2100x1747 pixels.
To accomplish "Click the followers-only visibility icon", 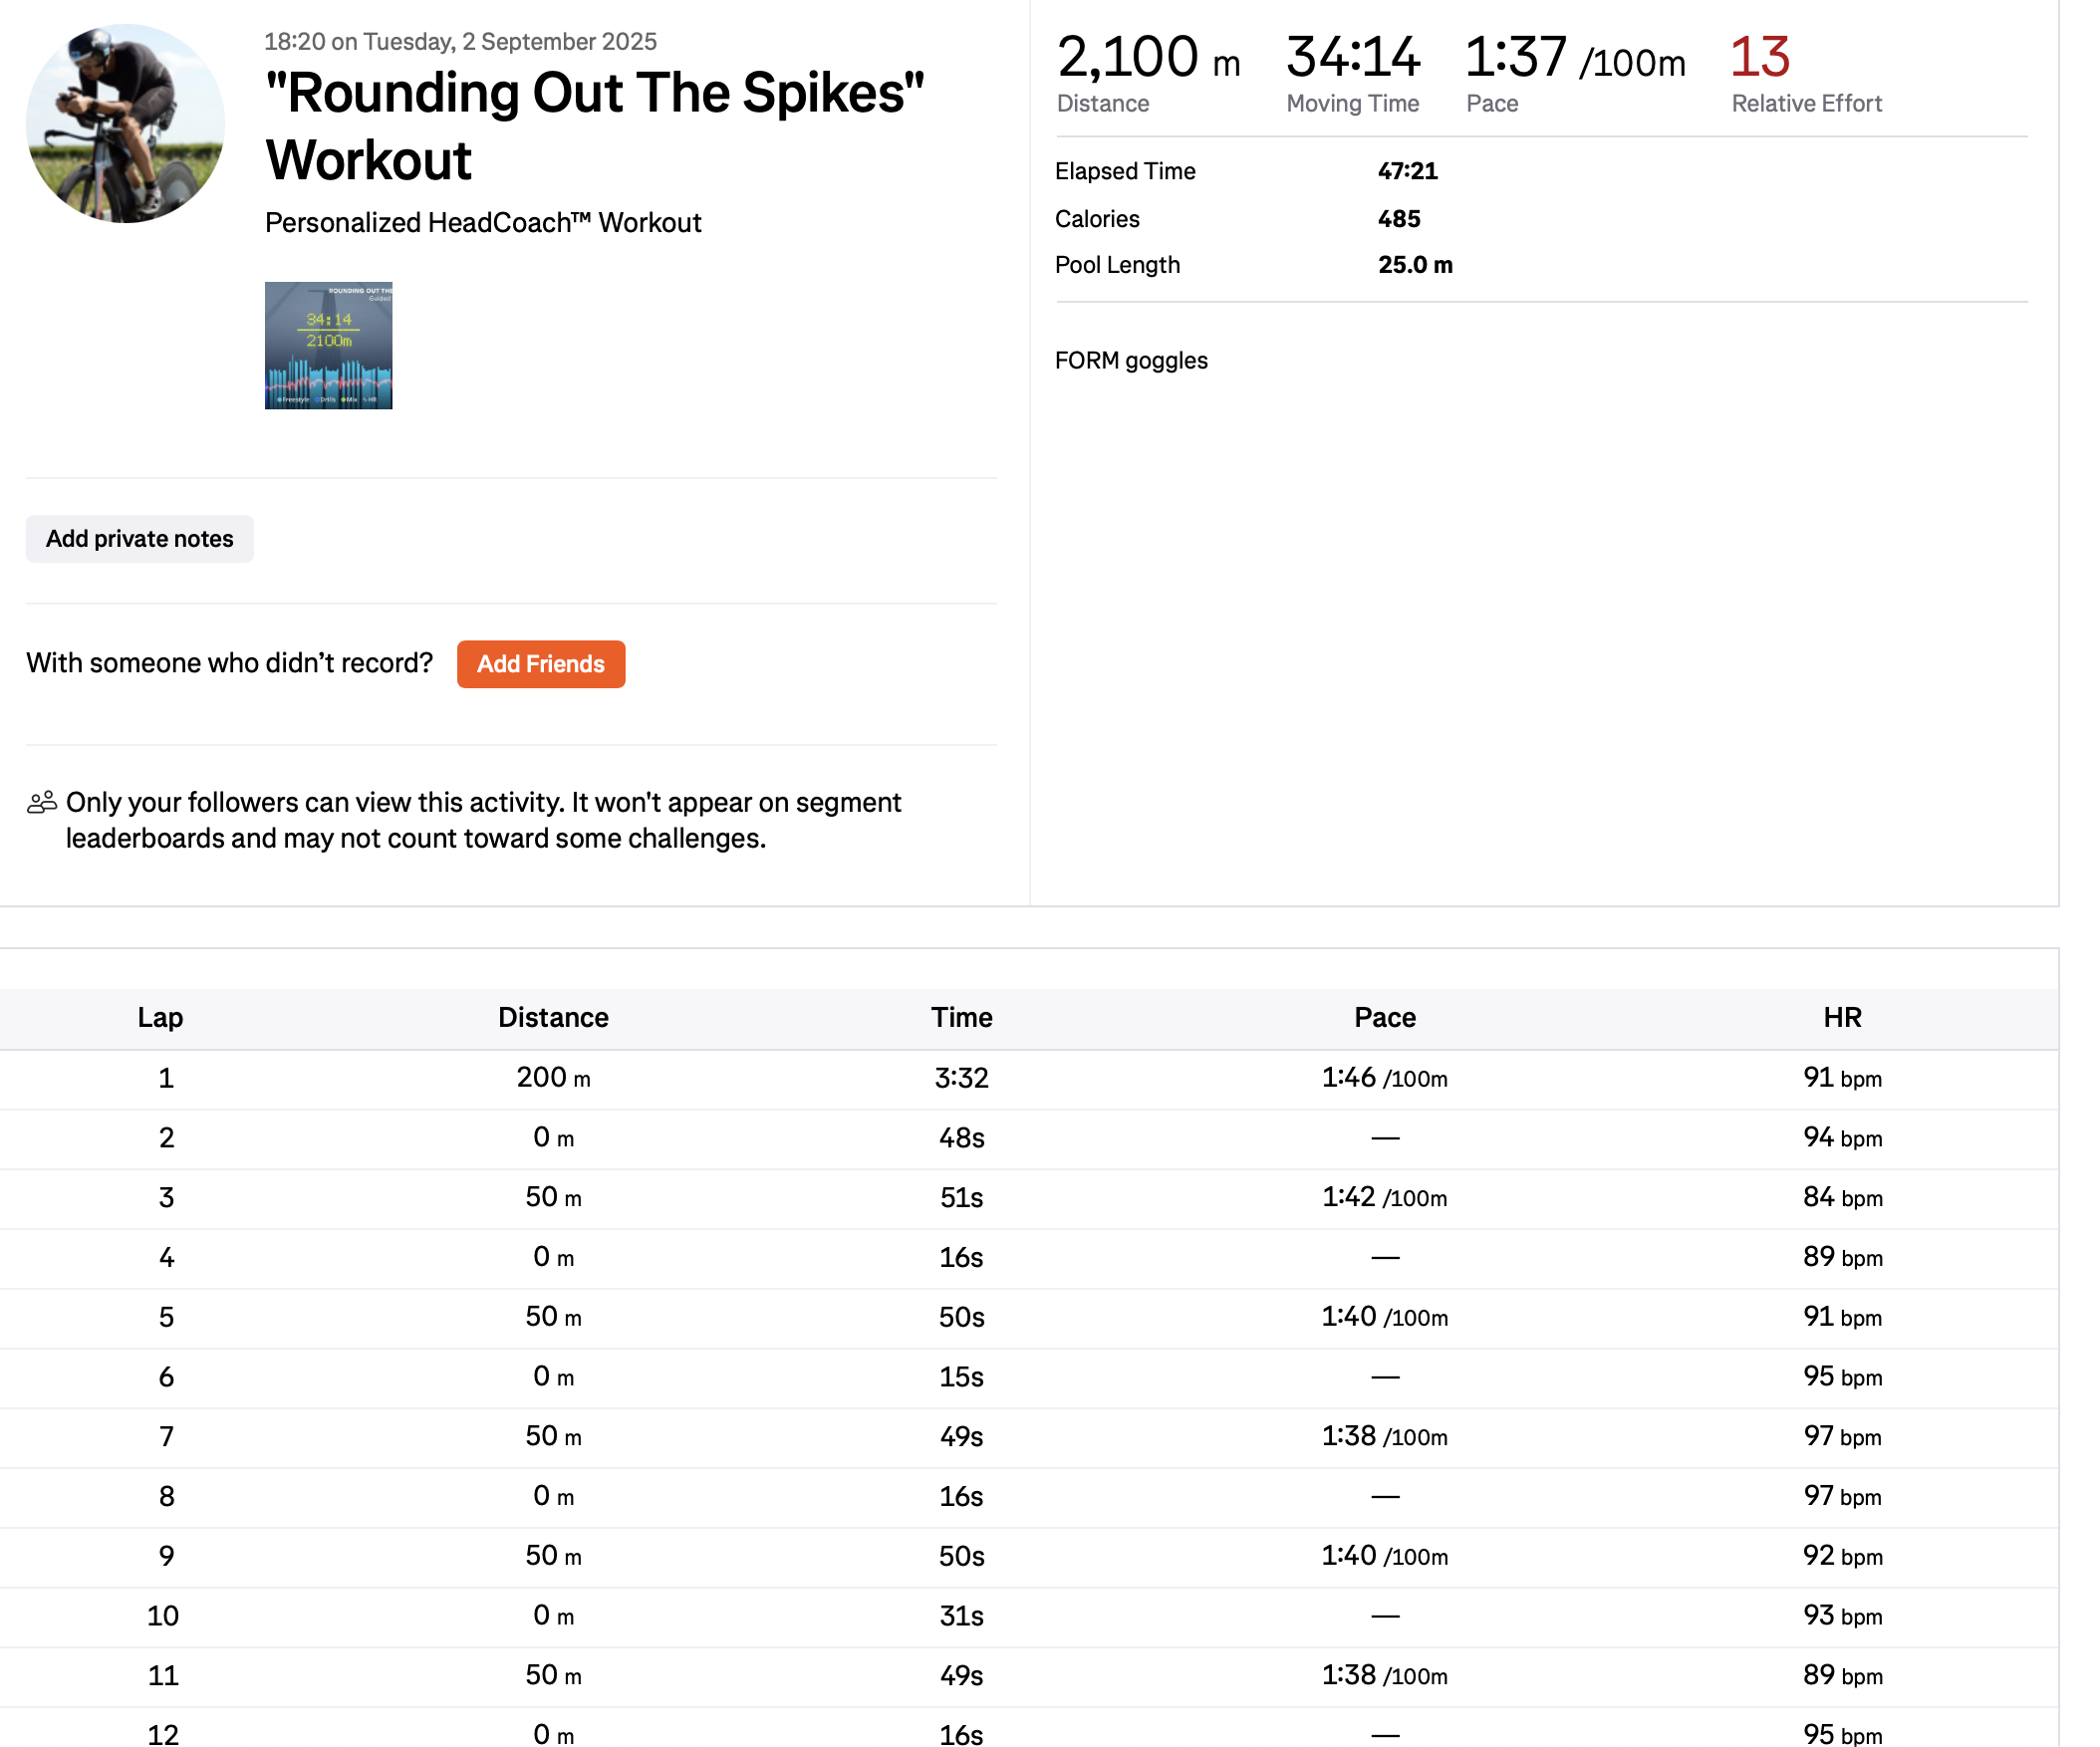I will coord(42,802).
